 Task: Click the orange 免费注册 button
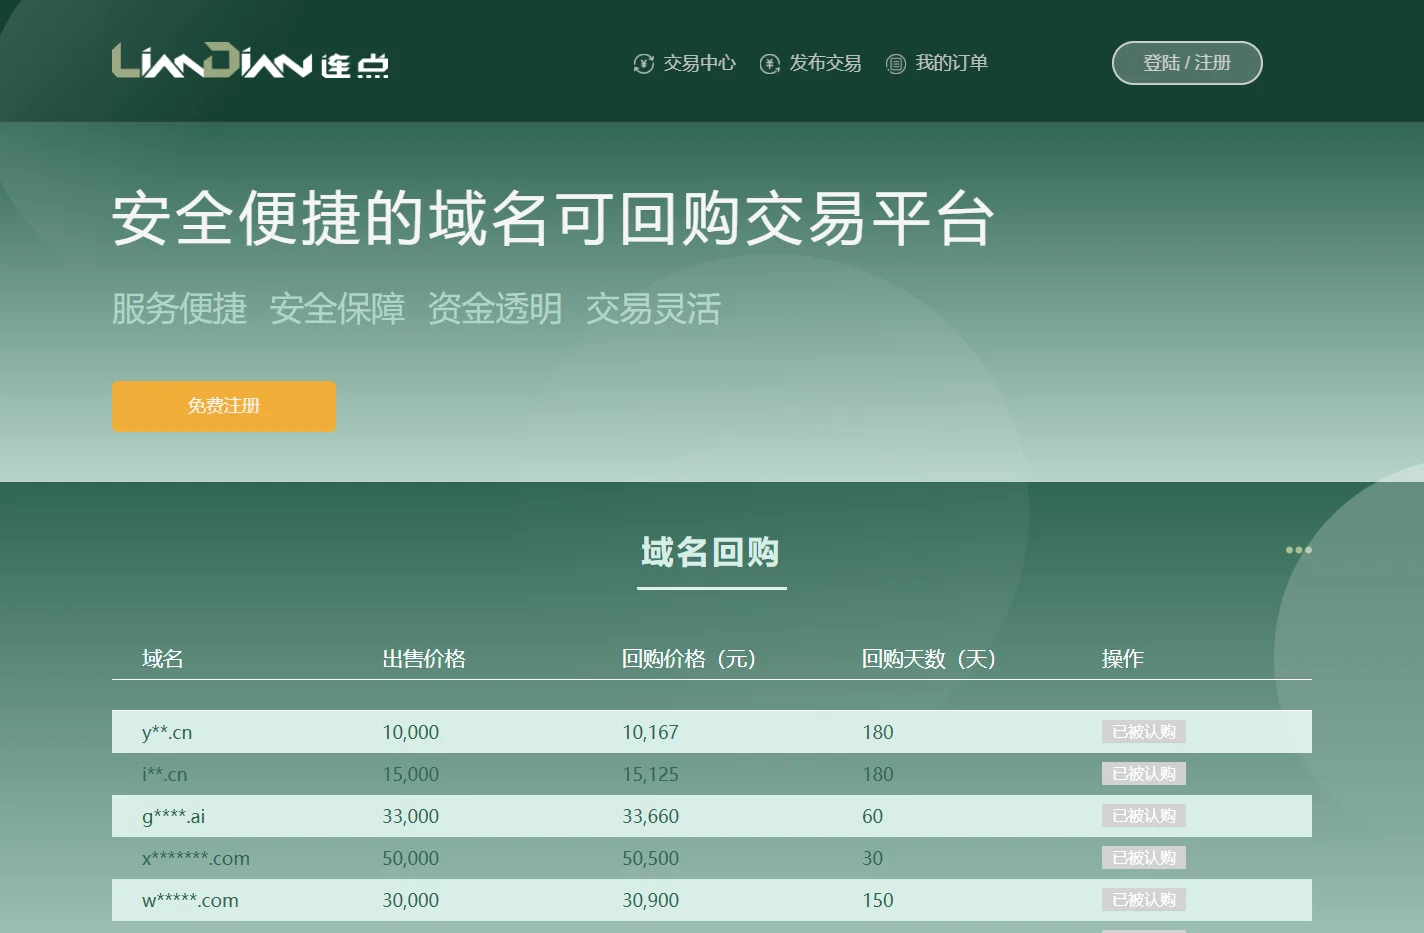[224, 406]
